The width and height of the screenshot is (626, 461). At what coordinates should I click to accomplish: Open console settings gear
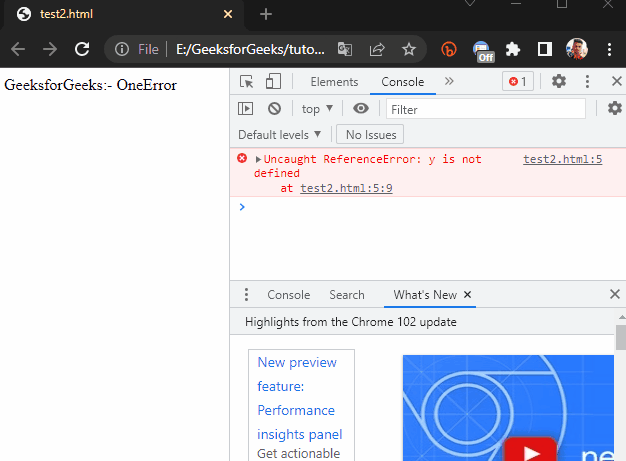(614, 108)
